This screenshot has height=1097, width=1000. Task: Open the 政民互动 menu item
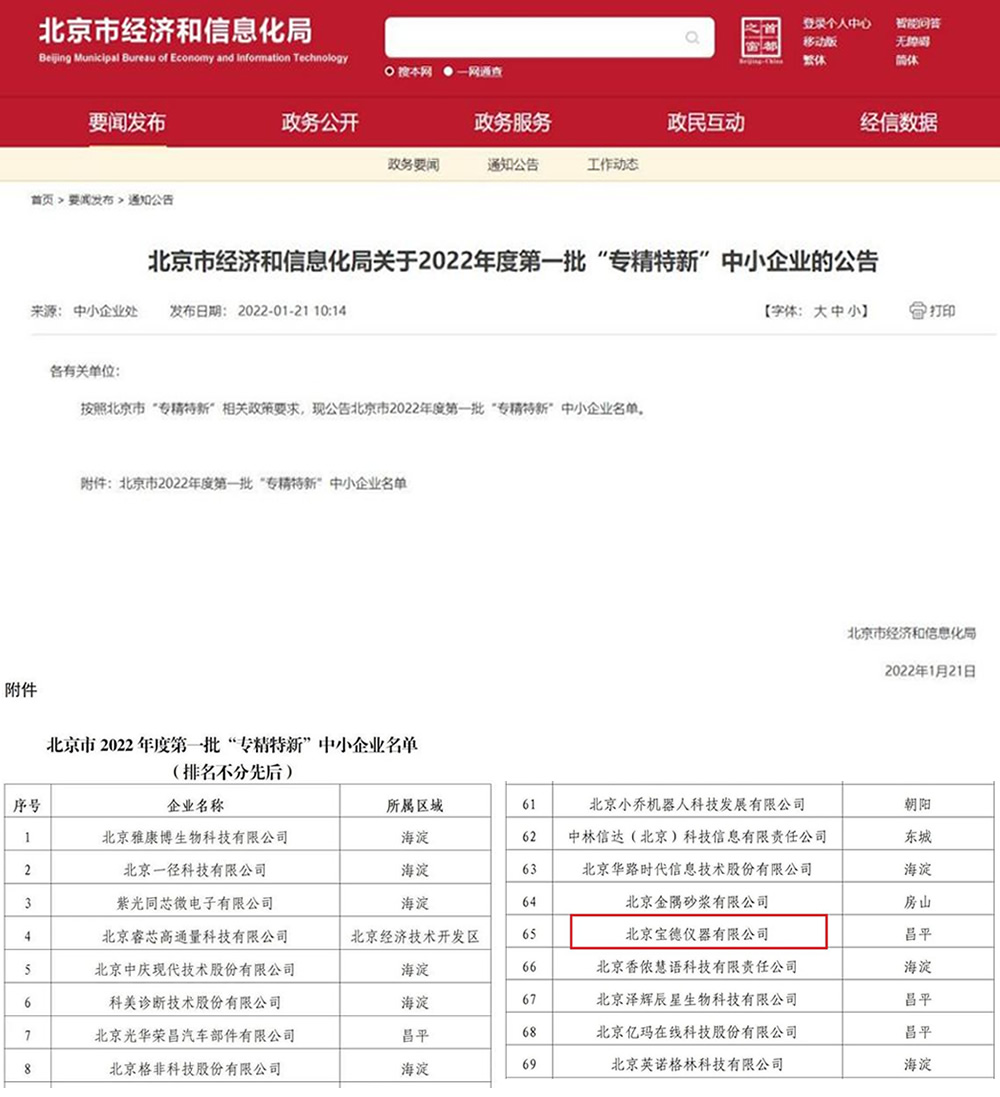pos(705,122)
